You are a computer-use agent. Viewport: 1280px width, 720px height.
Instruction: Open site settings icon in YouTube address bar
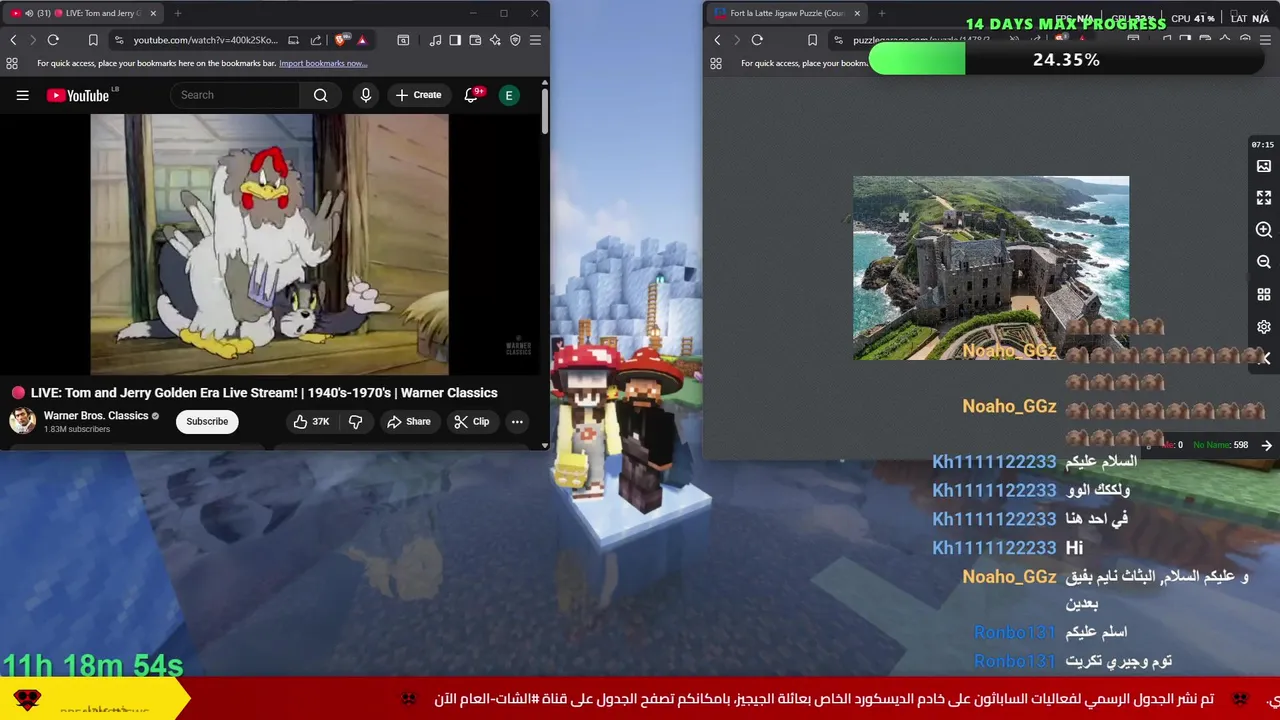119,40
